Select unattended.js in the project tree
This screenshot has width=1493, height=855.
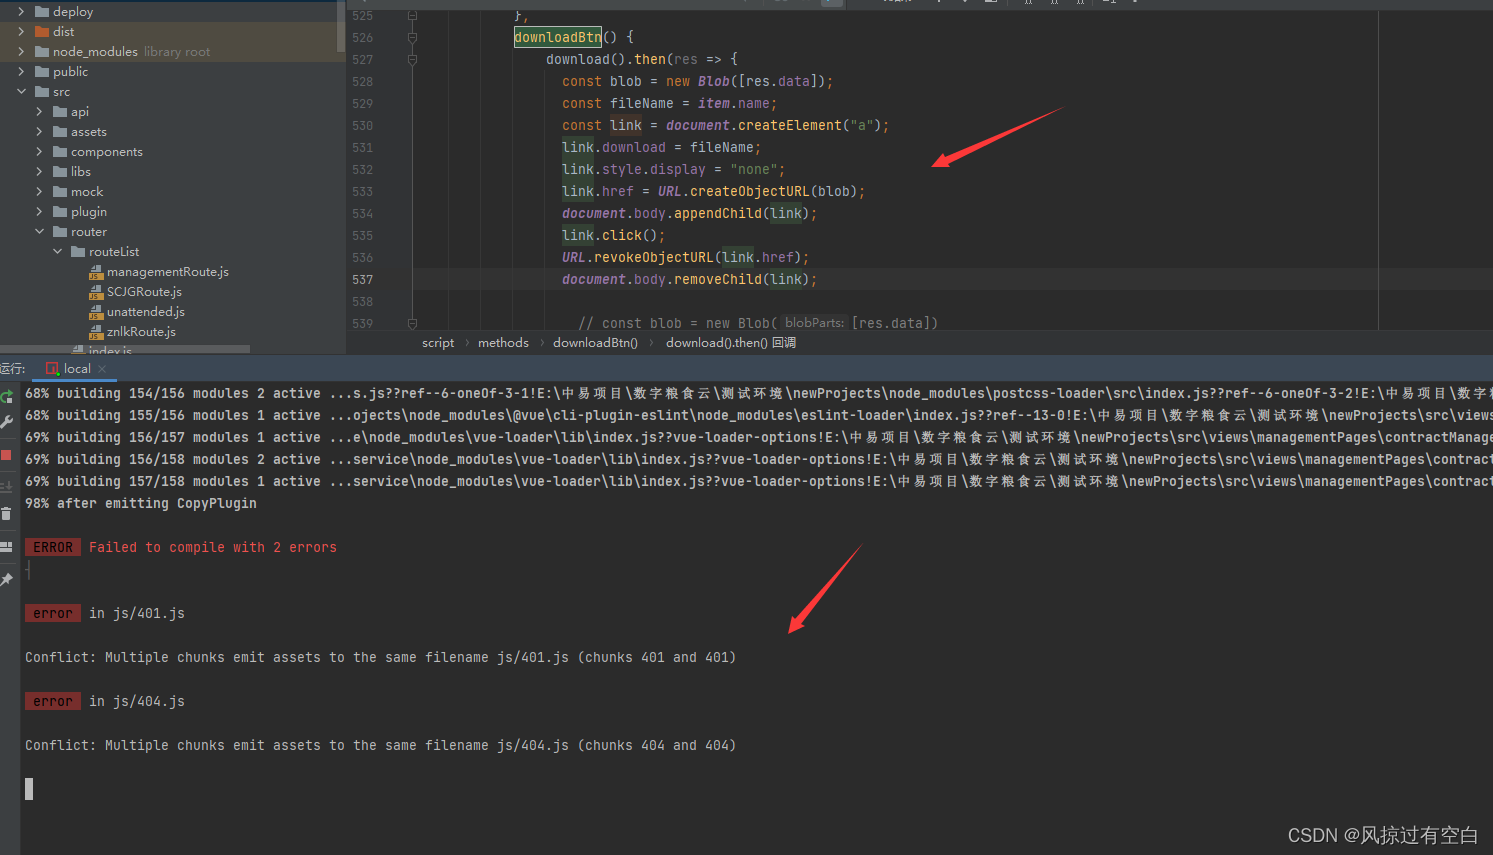pyautogui.click(x=146, y=312)
